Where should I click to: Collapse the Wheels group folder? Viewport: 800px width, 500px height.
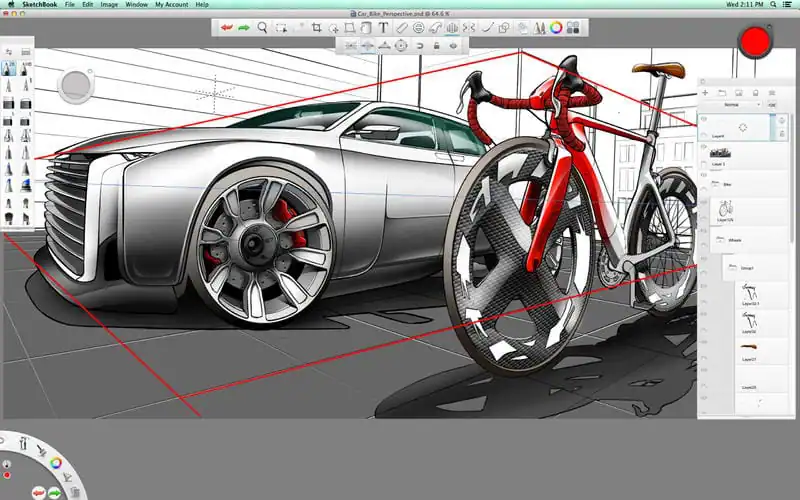(720, 239)
